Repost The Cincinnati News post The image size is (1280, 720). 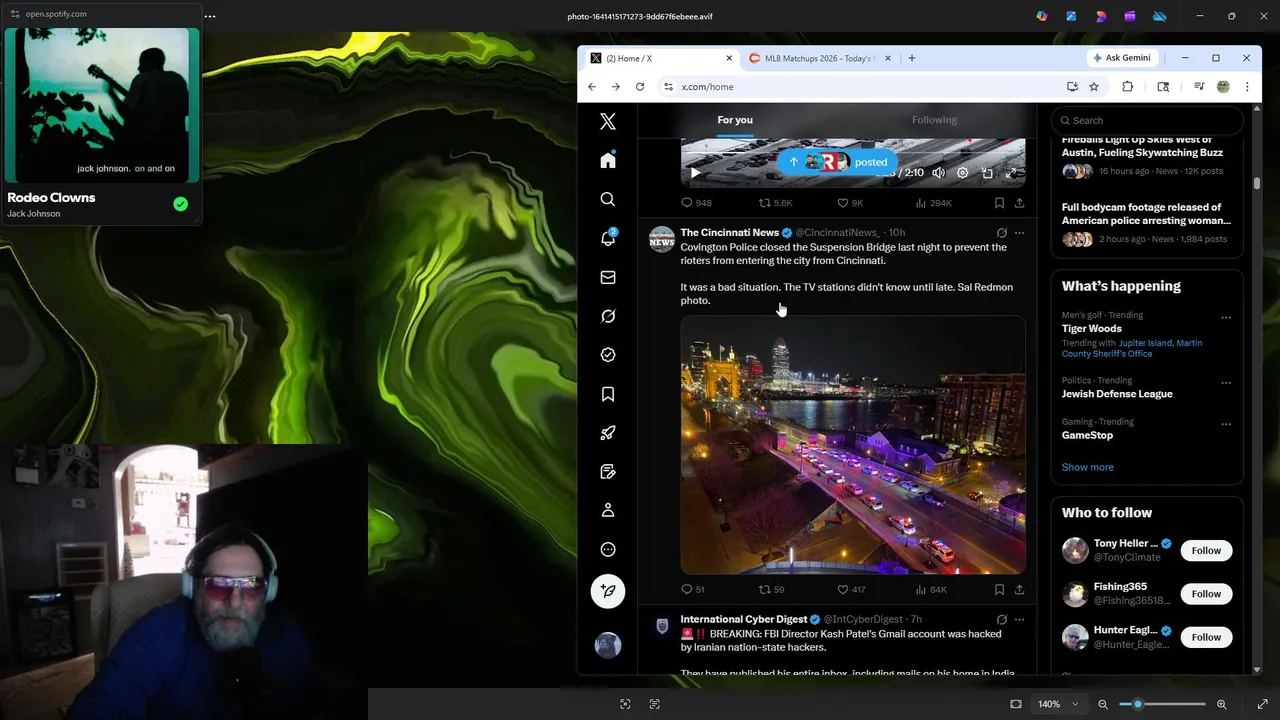[x=765, y=590]
